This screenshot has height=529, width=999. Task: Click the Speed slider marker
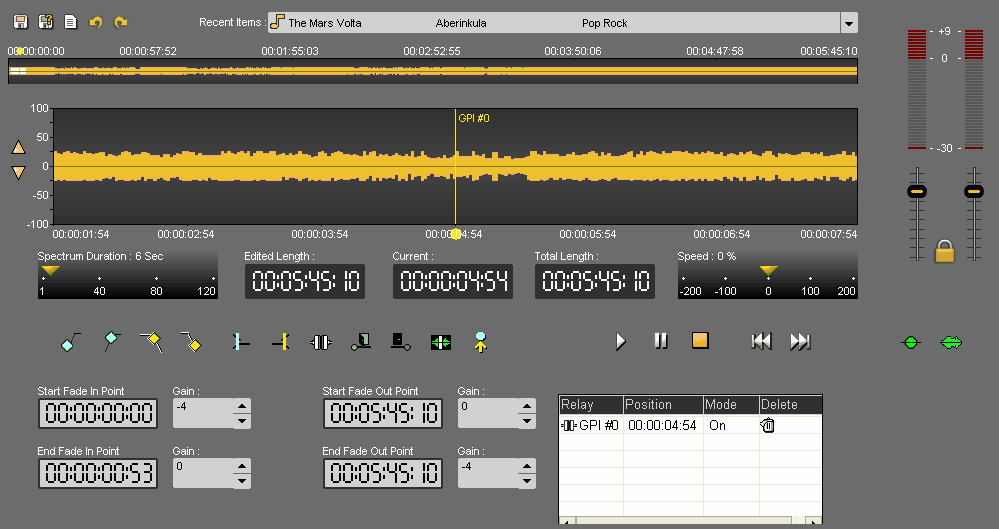(768, 271)
